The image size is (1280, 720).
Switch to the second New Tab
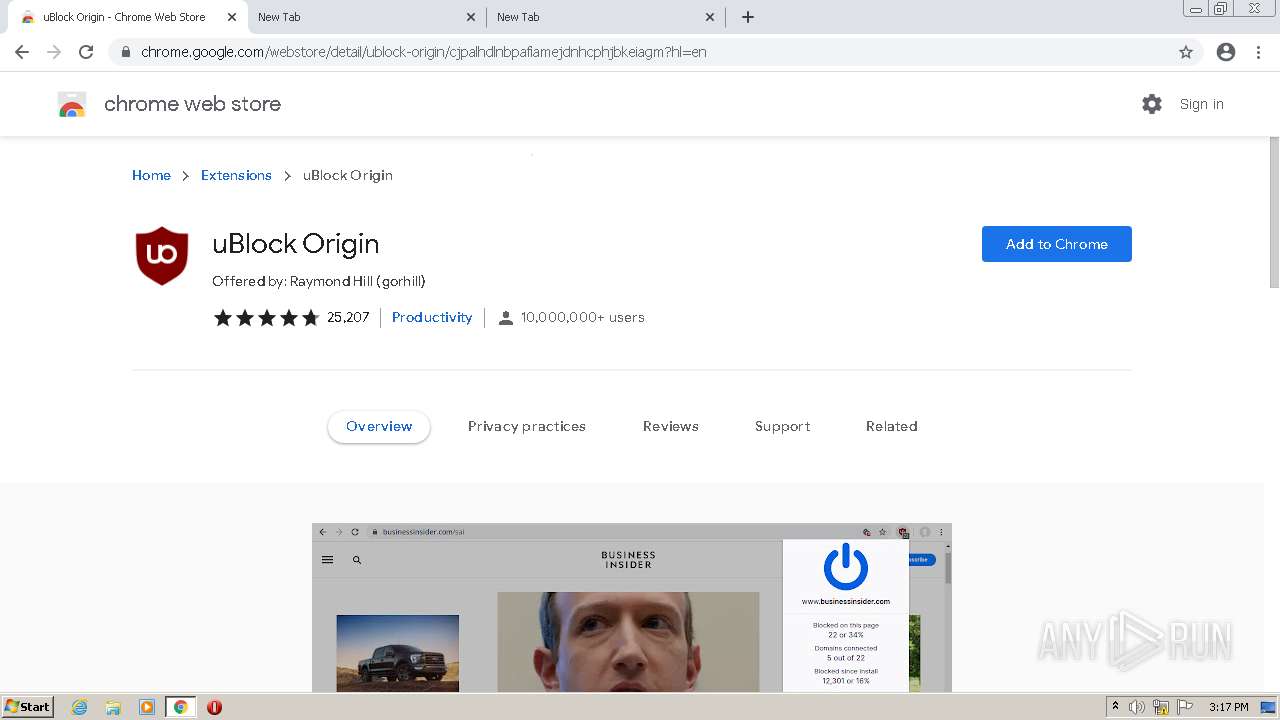(367, 17)
